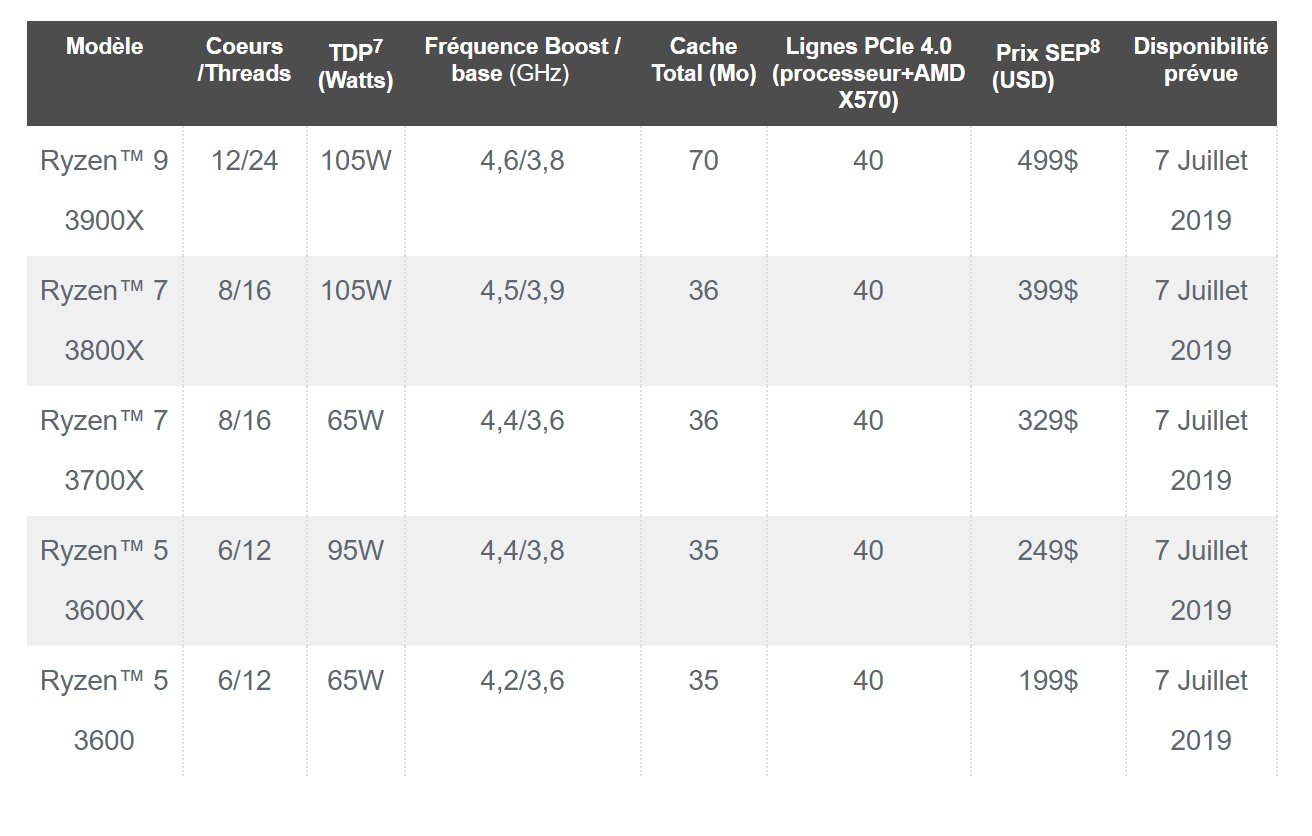Select the 95W TDP cell
Screen dimensions: 1312x836
(355, 551)
